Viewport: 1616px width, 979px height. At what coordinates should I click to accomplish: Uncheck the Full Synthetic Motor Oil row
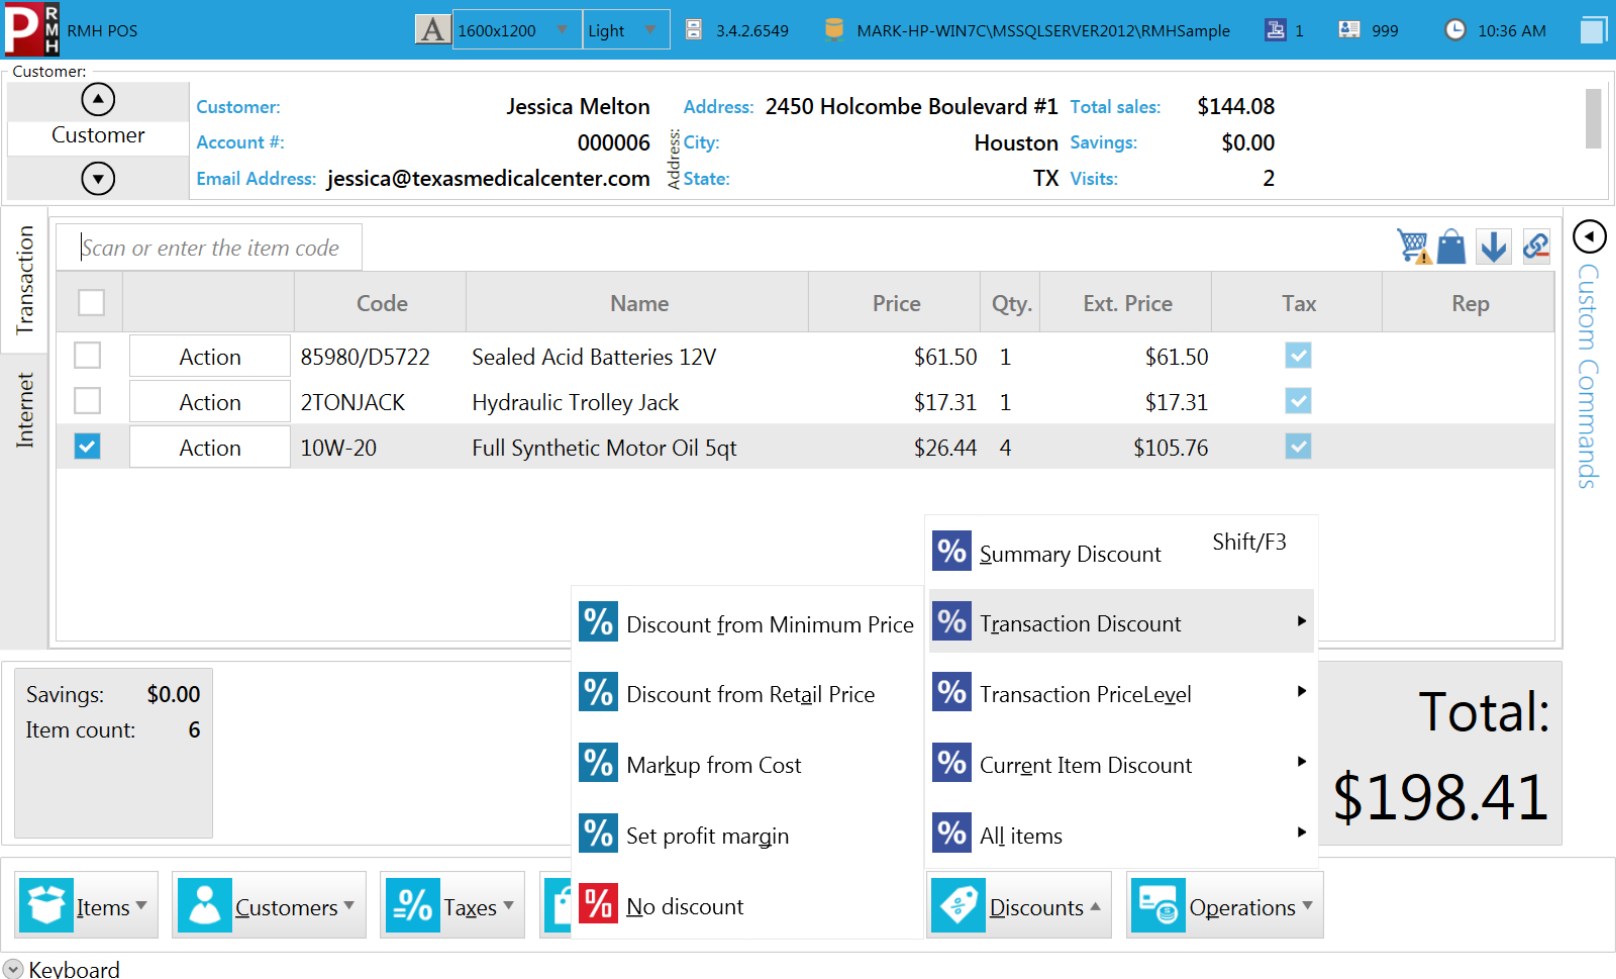[88, 446]
